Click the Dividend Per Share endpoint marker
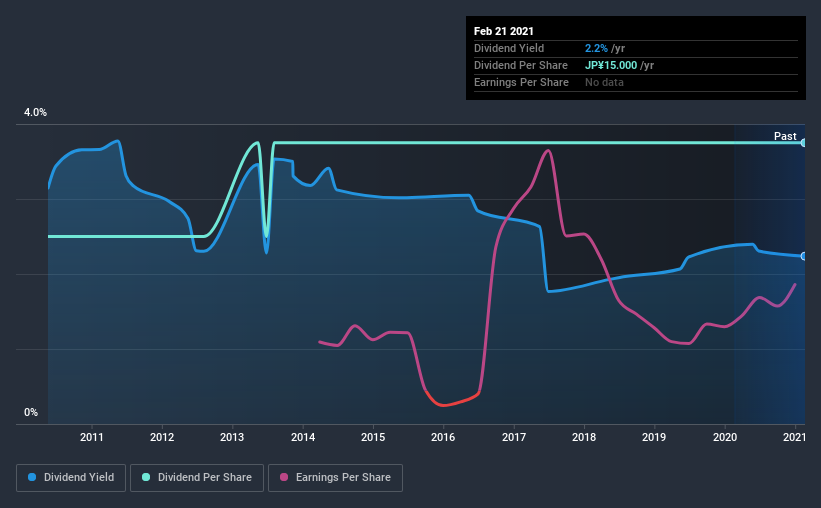Image resolution: width=821 pixels, height=508 pixels. pyautogui.click(x=803, y=142)
